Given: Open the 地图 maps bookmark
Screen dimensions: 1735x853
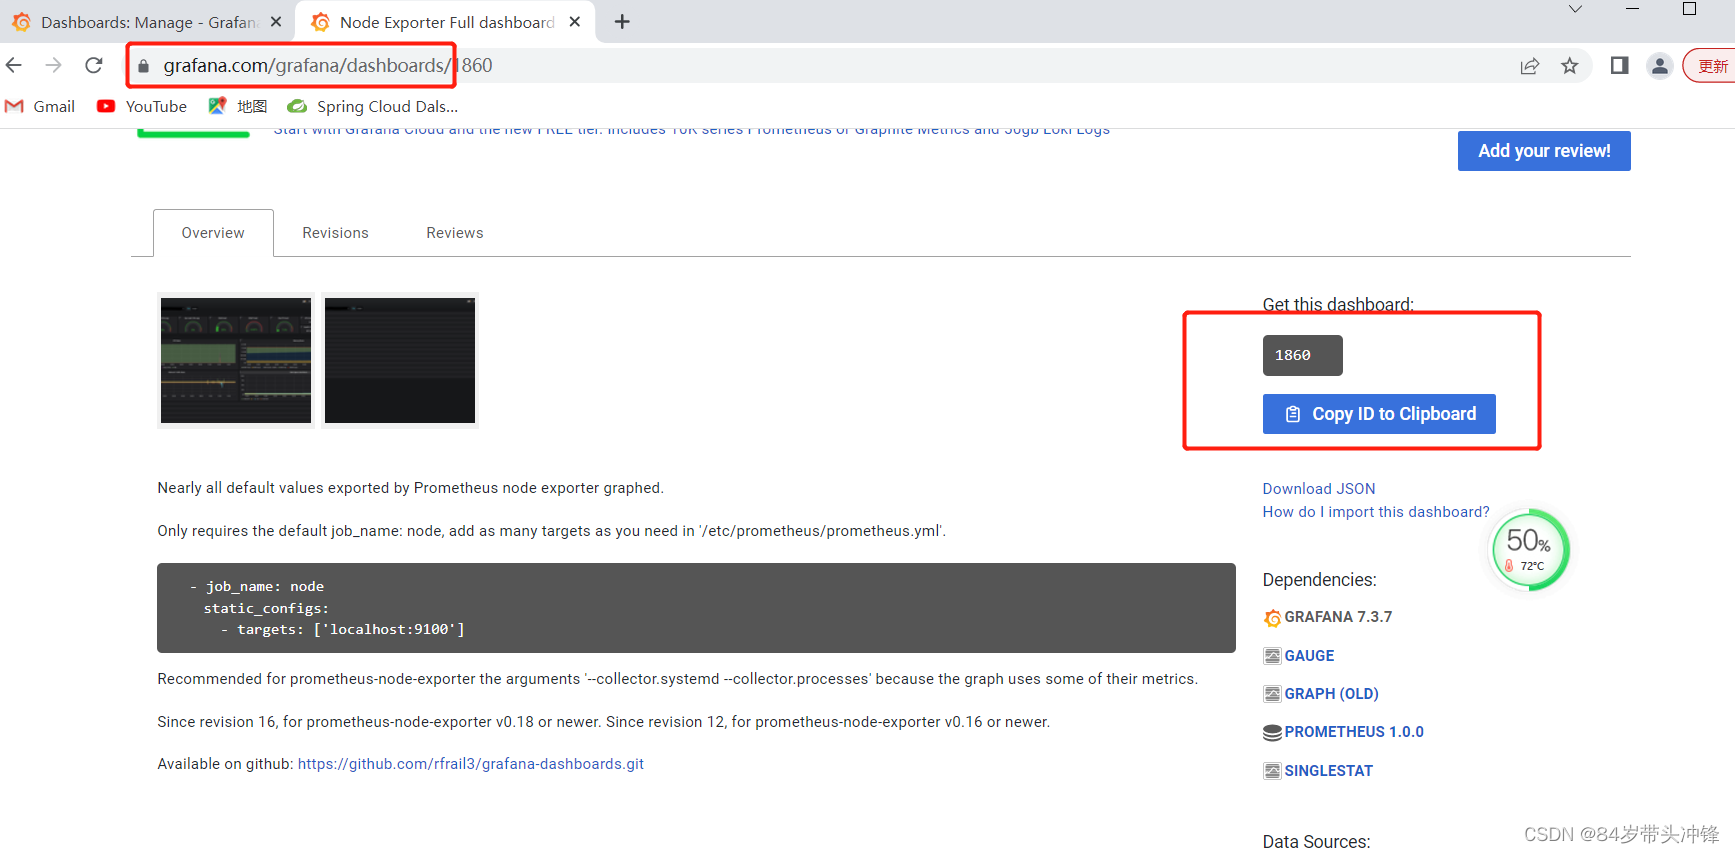Looking at the screenshot, I should [238, 106].
